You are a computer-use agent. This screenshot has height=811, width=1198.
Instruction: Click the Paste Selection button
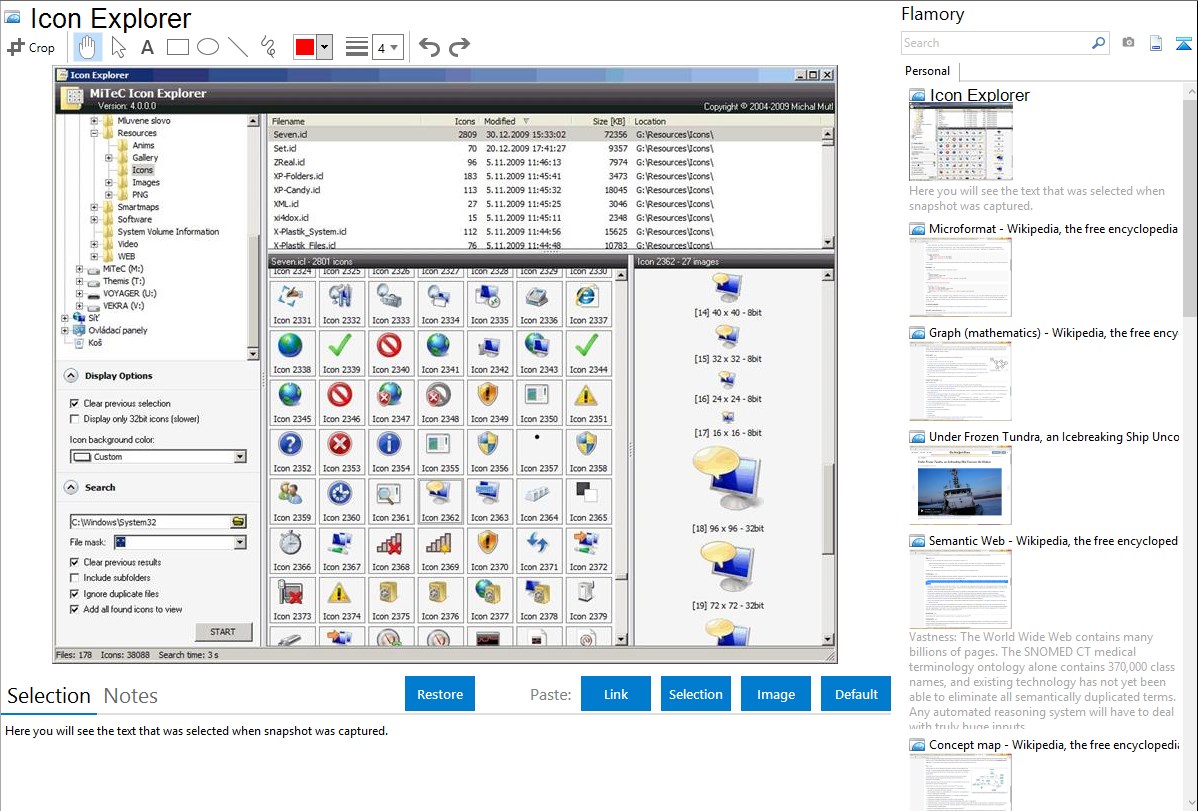click(695, 694)
